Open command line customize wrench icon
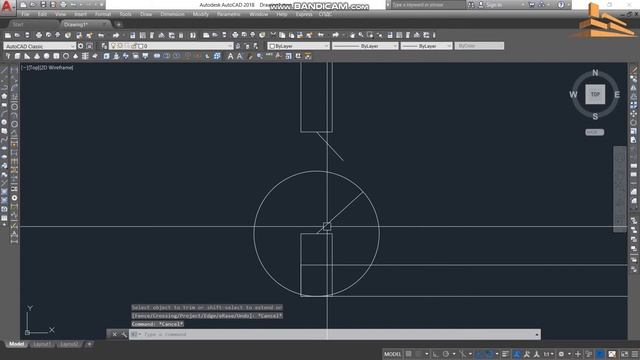 (124, 334)
